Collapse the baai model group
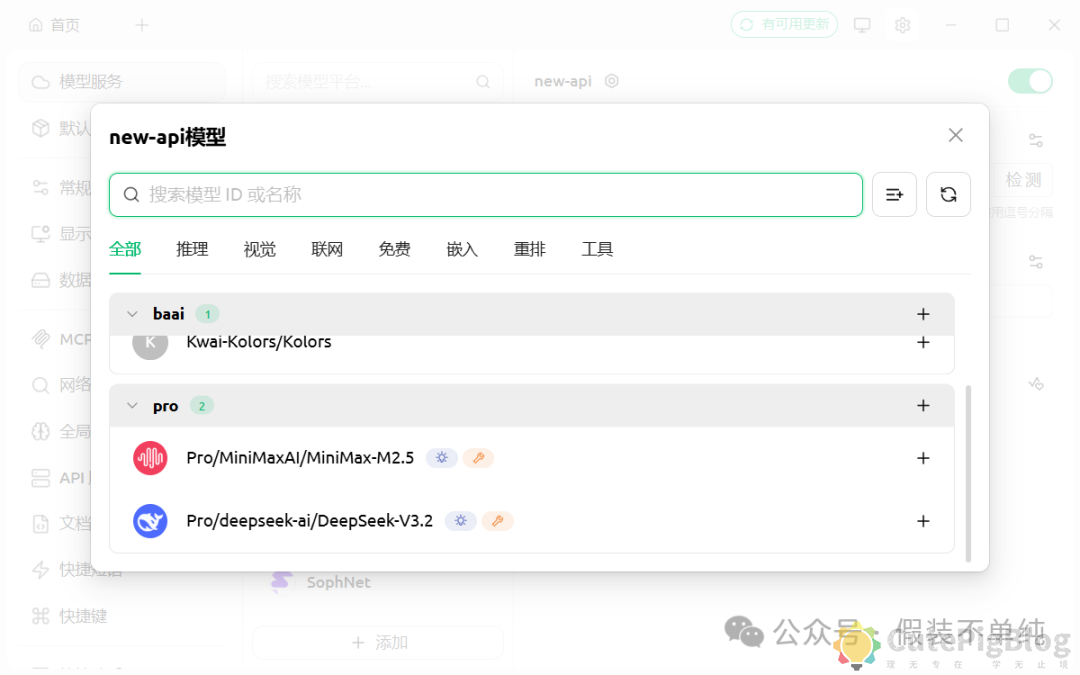The height and width of the screenshot is (675, 1080). click(x=132, y=313)
